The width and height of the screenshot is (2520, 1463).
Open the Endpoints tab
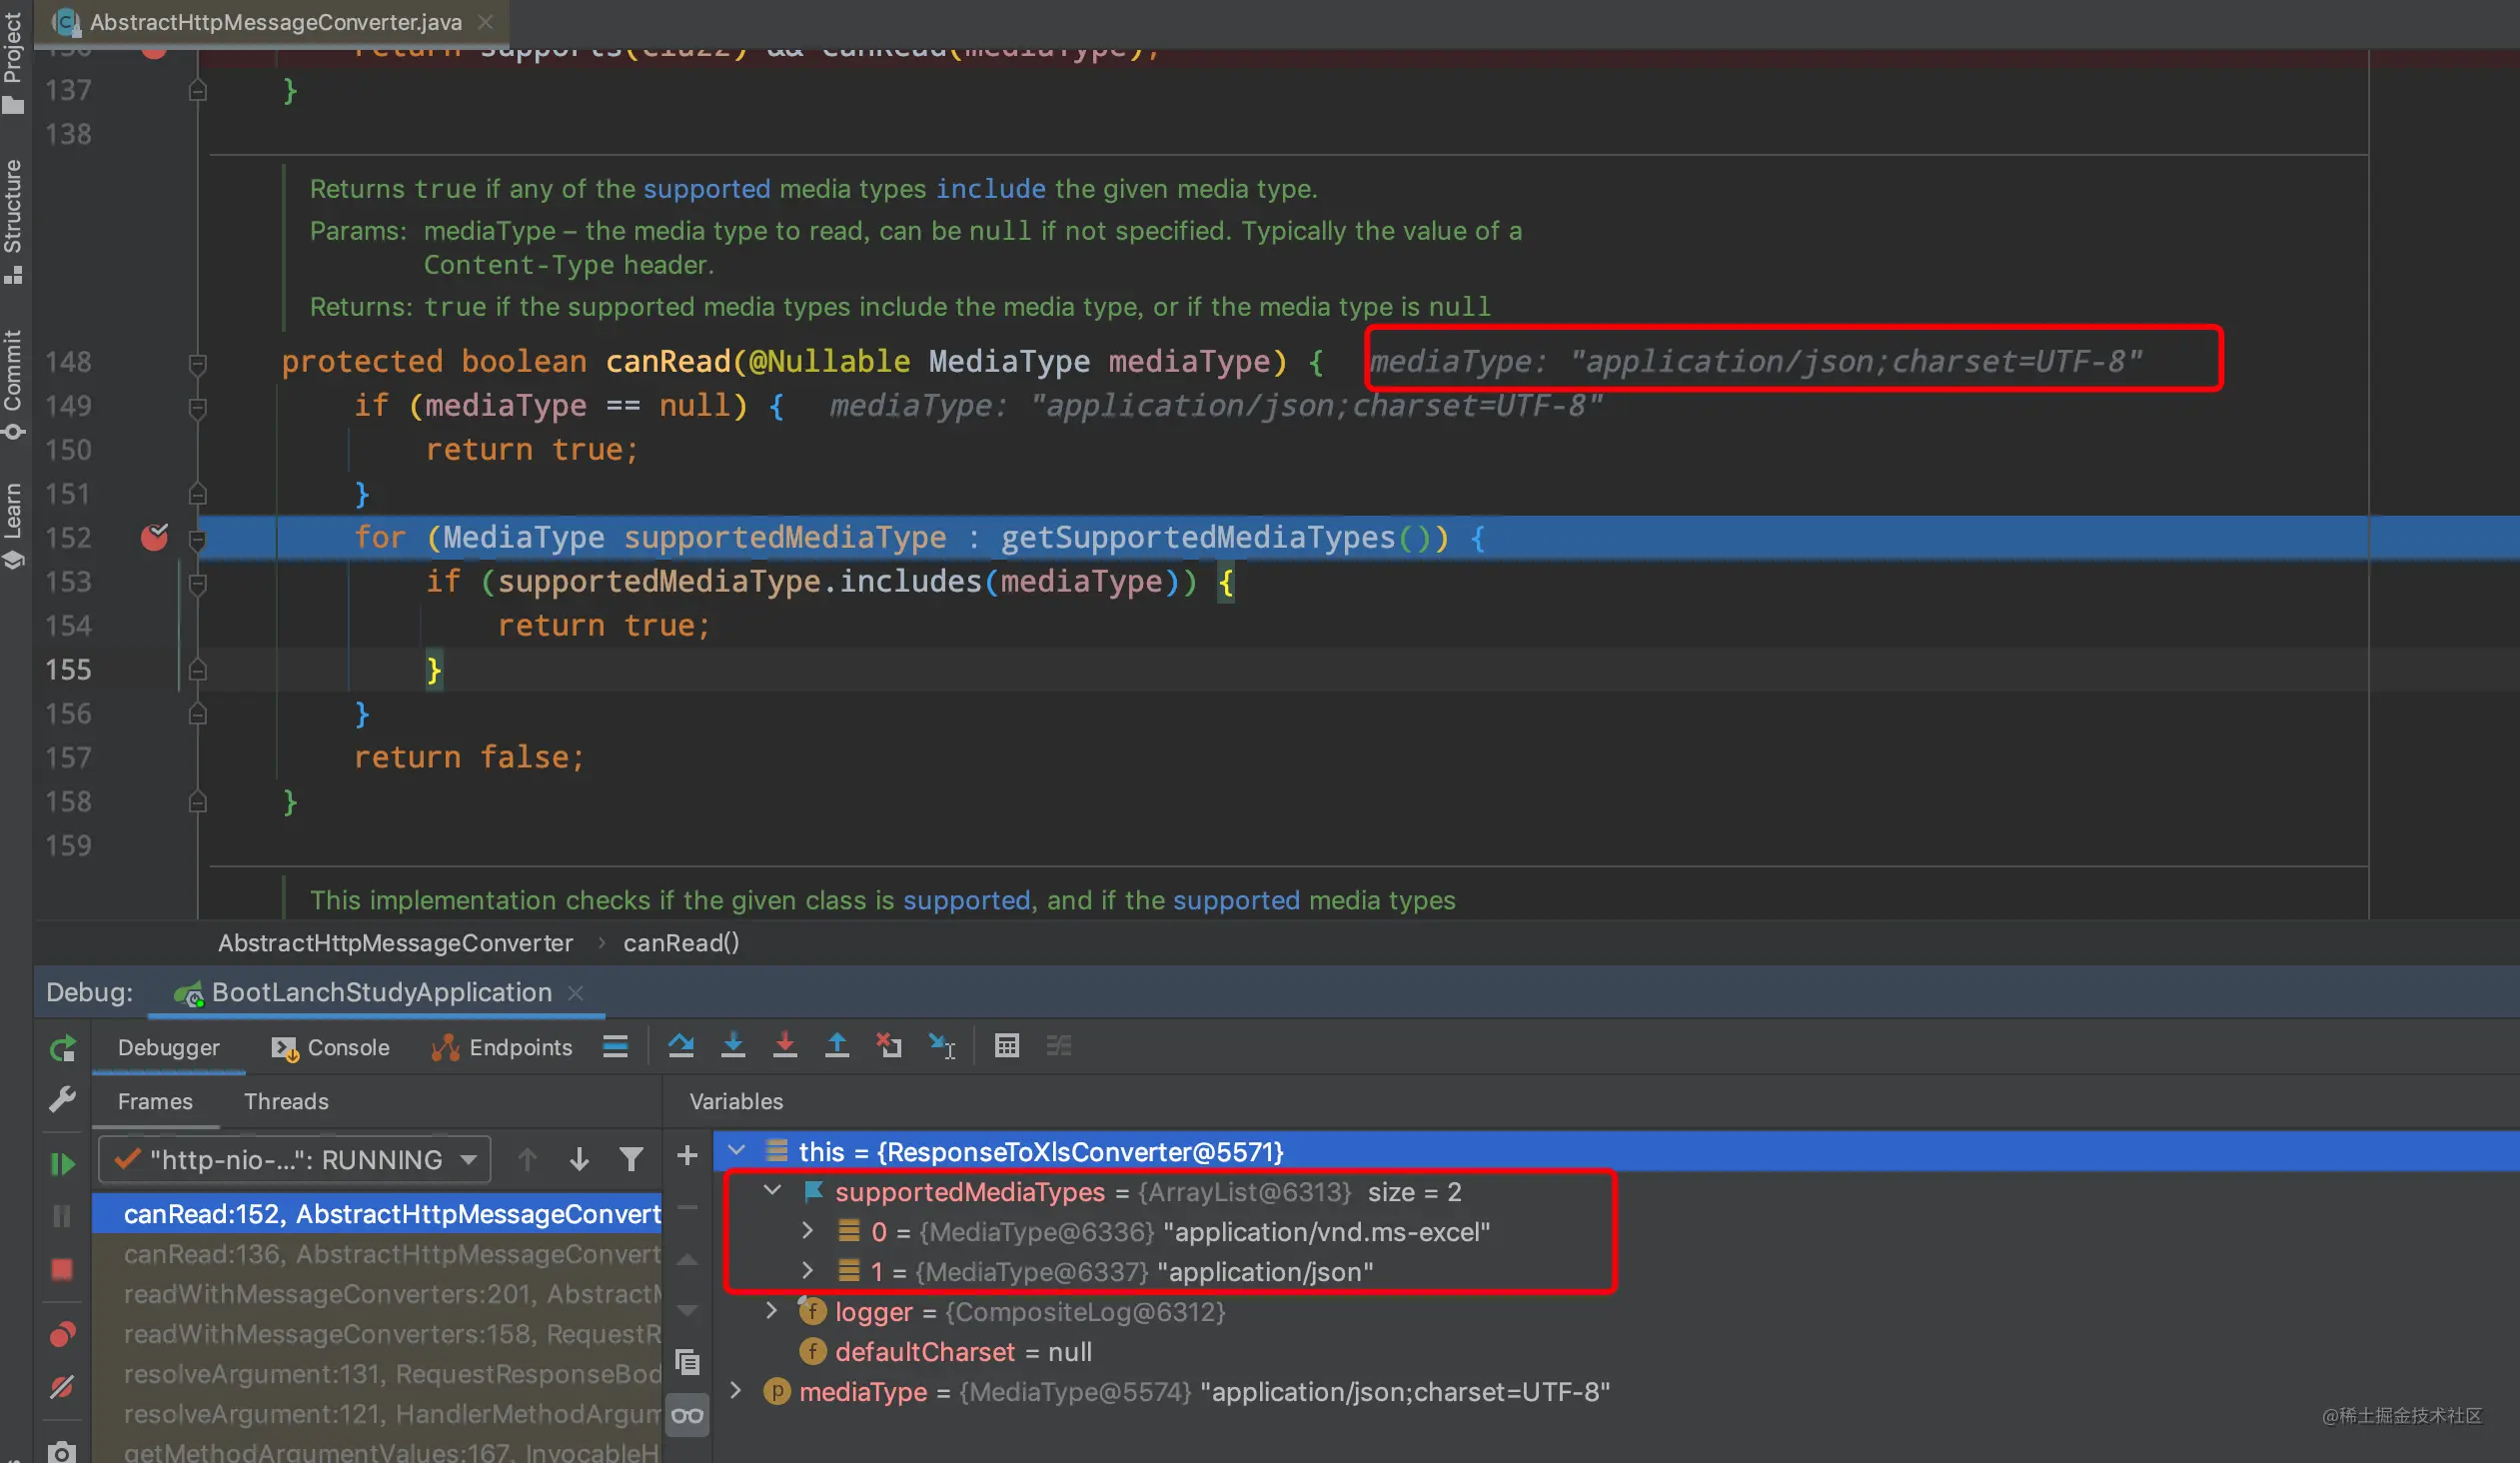[502, 1047]
